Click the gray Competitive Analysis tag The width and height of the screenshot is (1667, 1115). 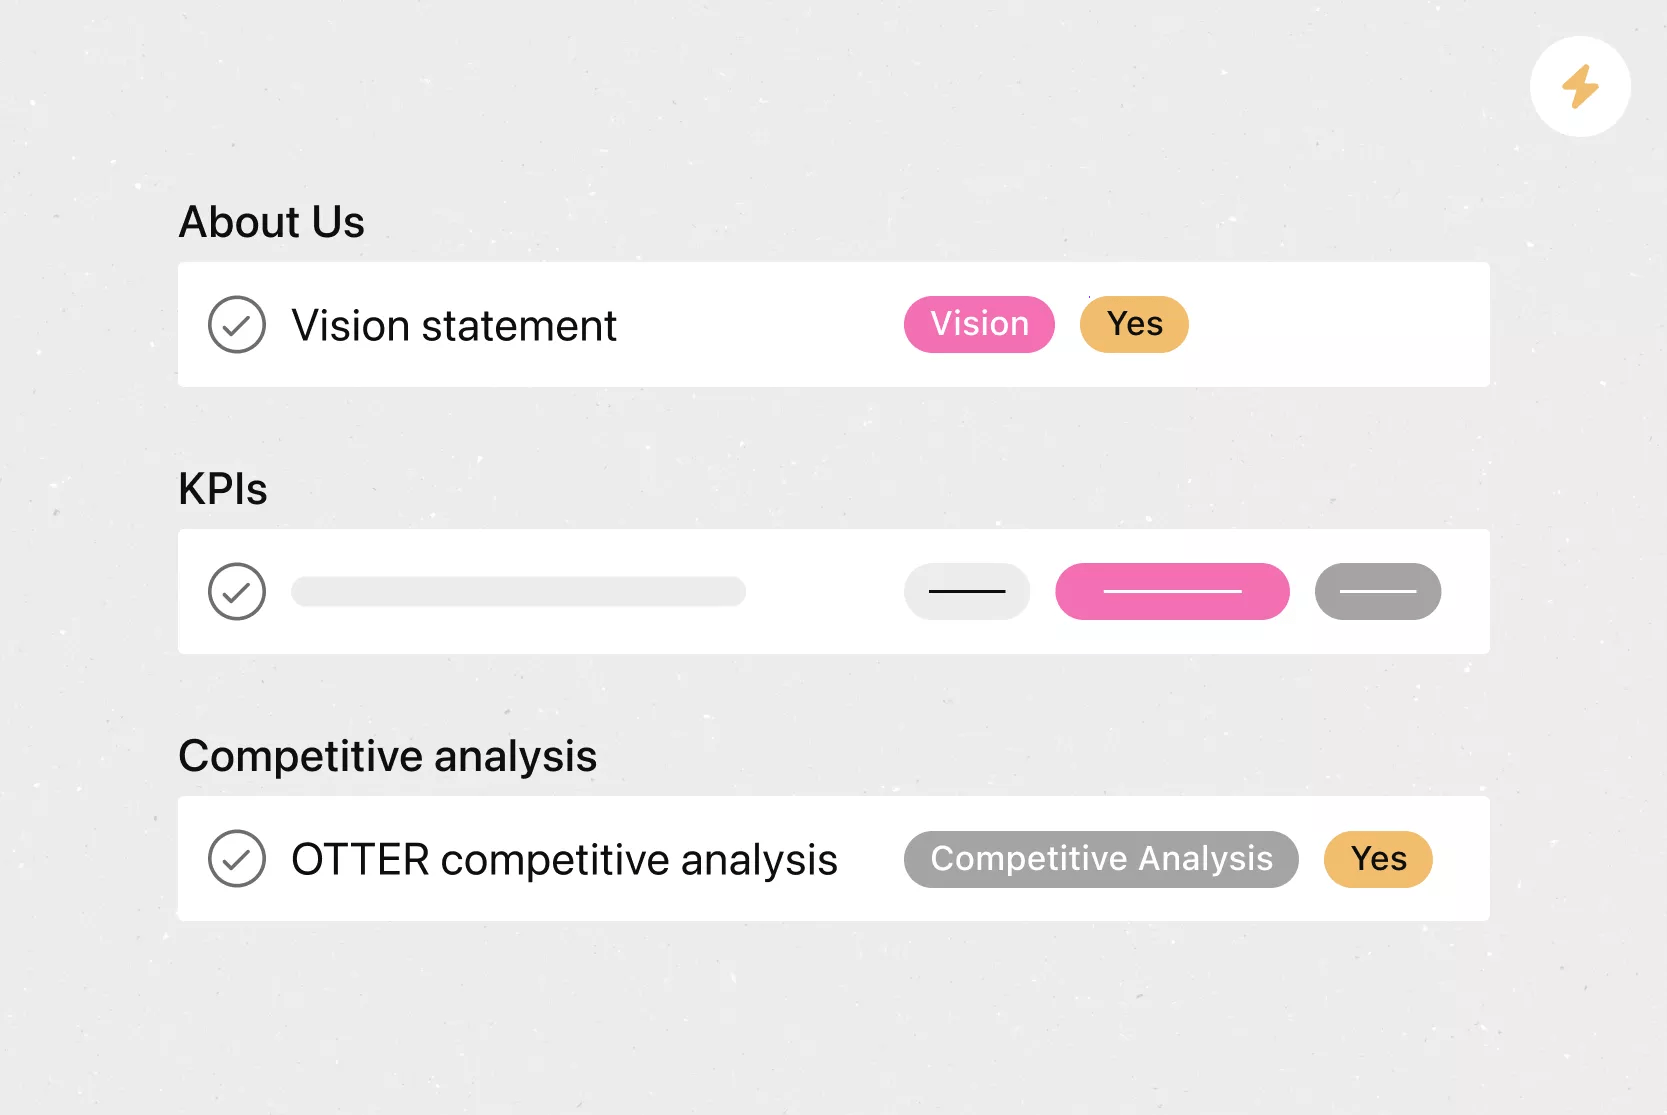tap(1101, 859)
